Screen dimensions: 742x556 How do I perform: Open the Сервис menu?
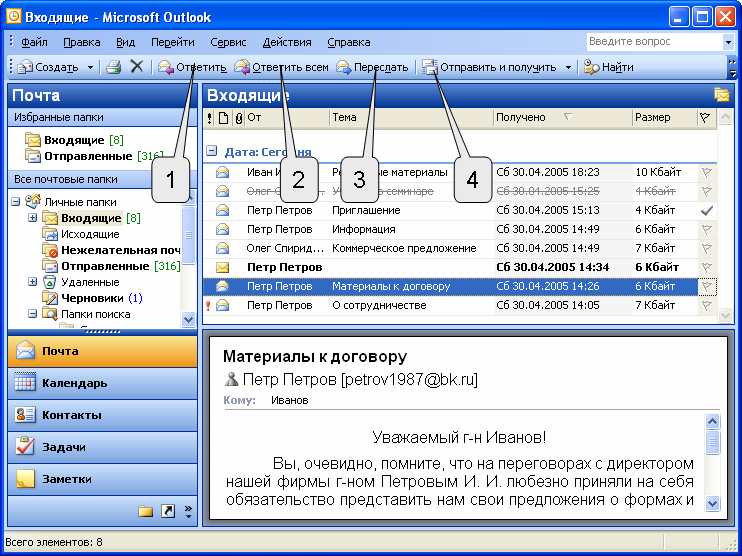click(228, 42)
